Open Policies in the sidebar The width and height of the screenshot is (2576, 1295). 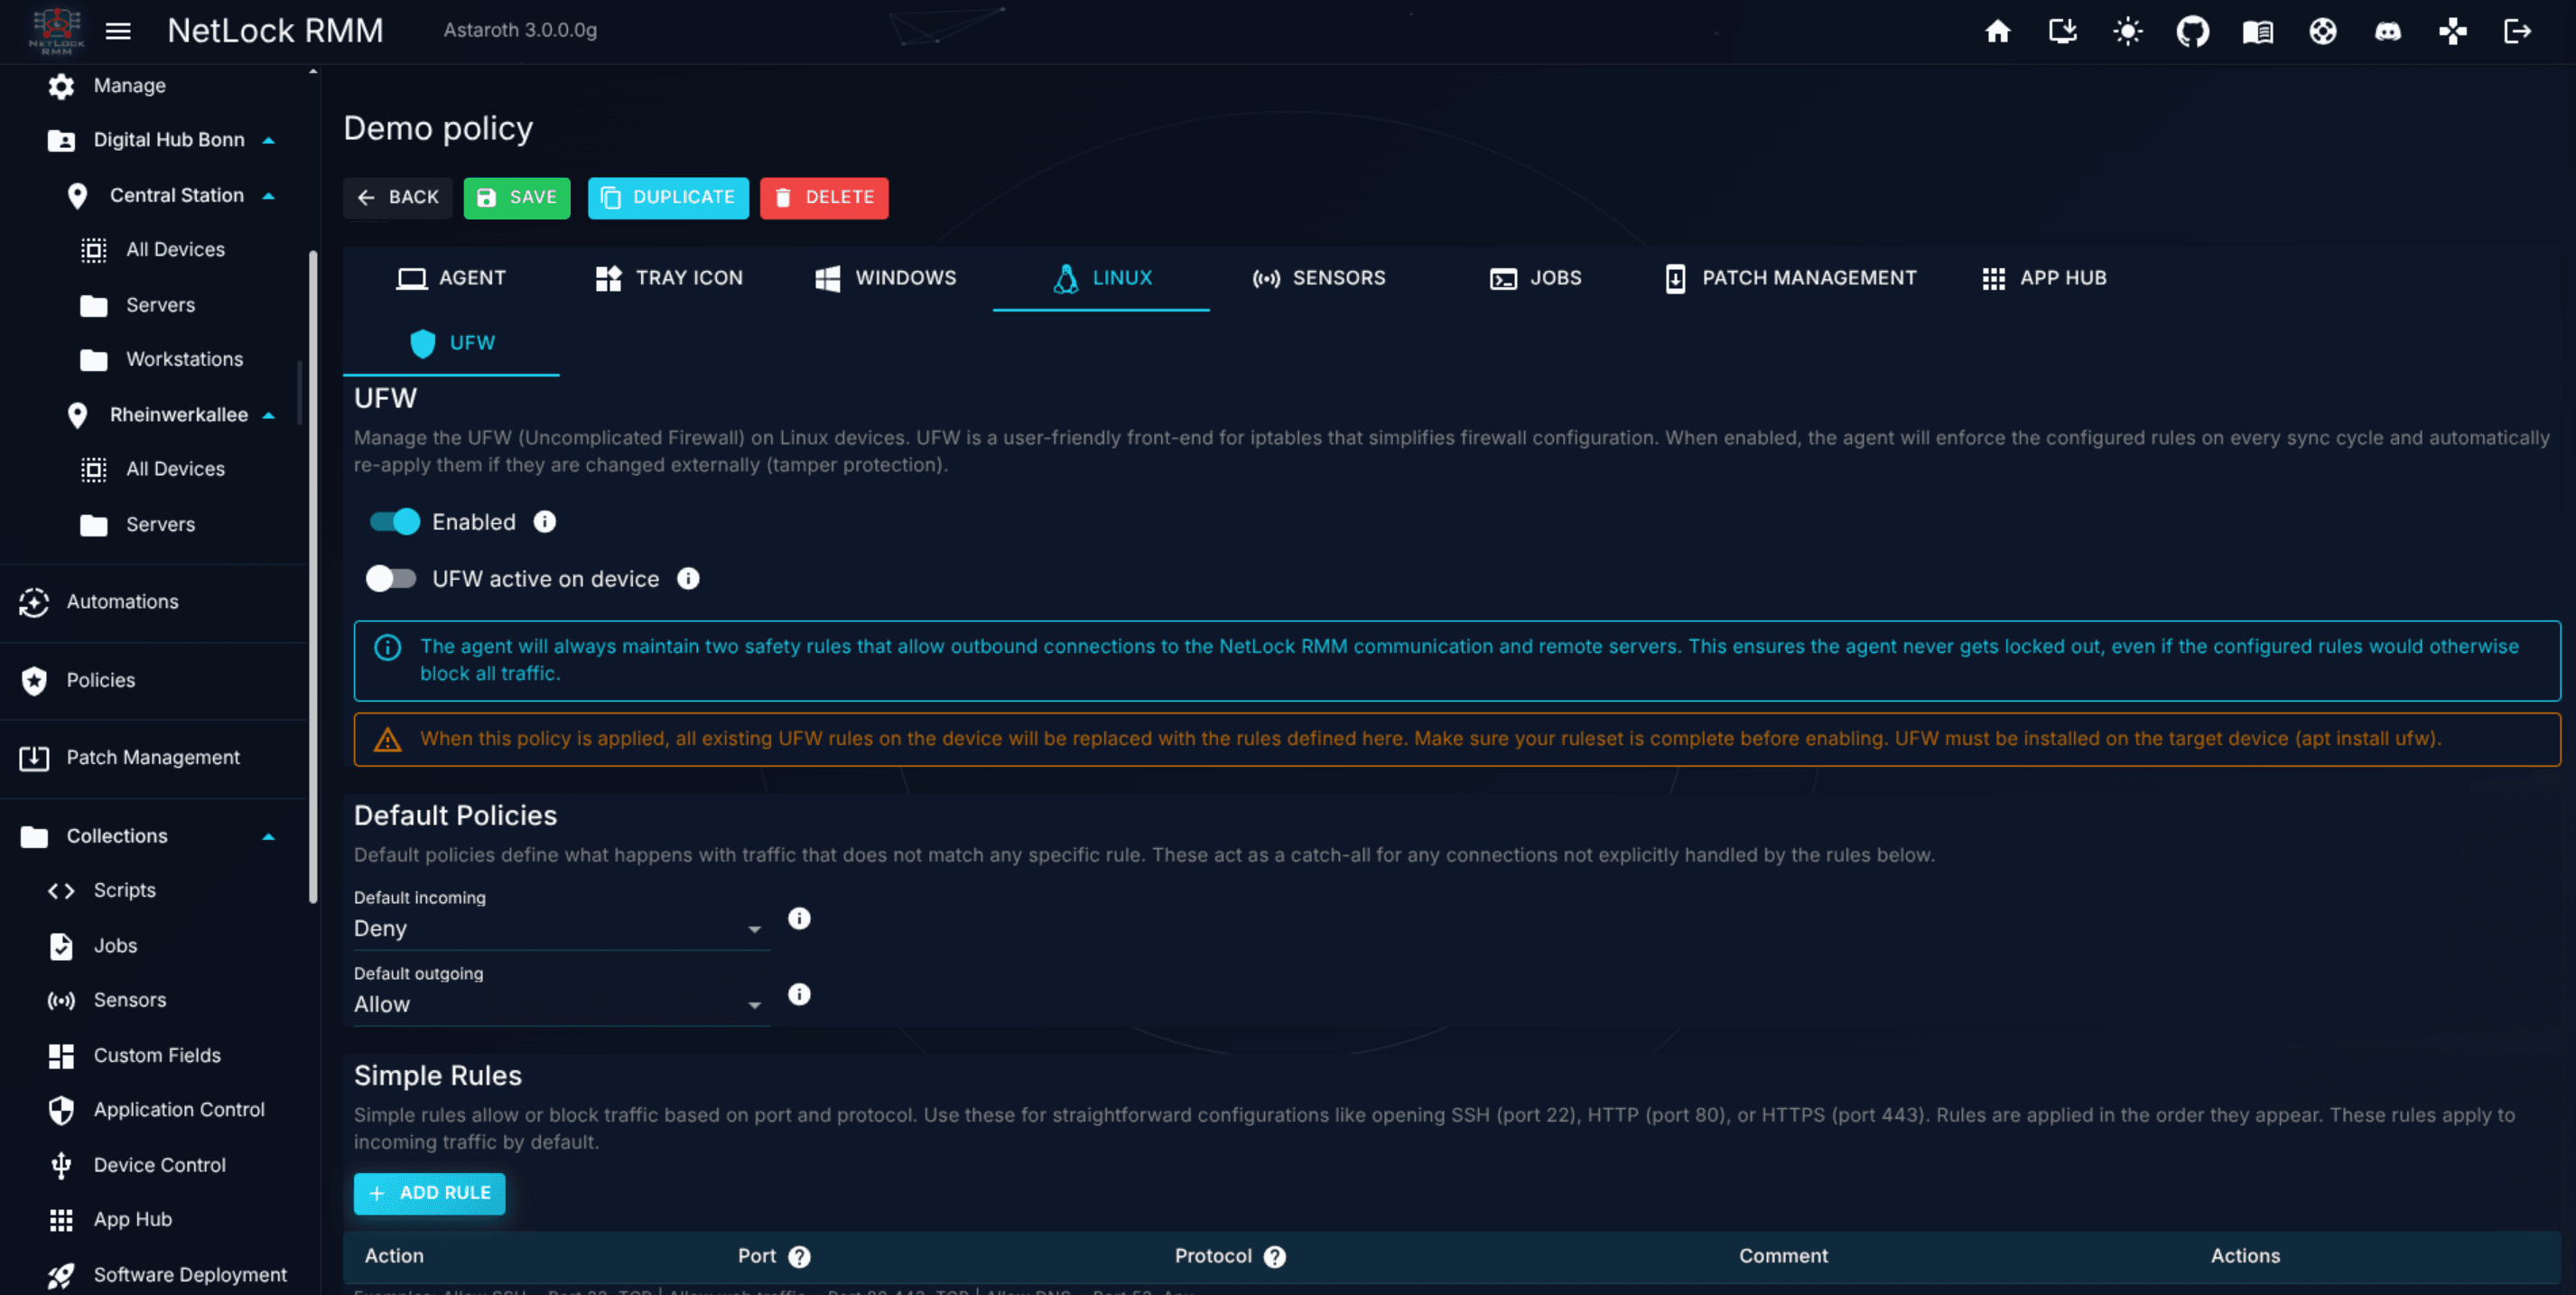coord(100,680)
